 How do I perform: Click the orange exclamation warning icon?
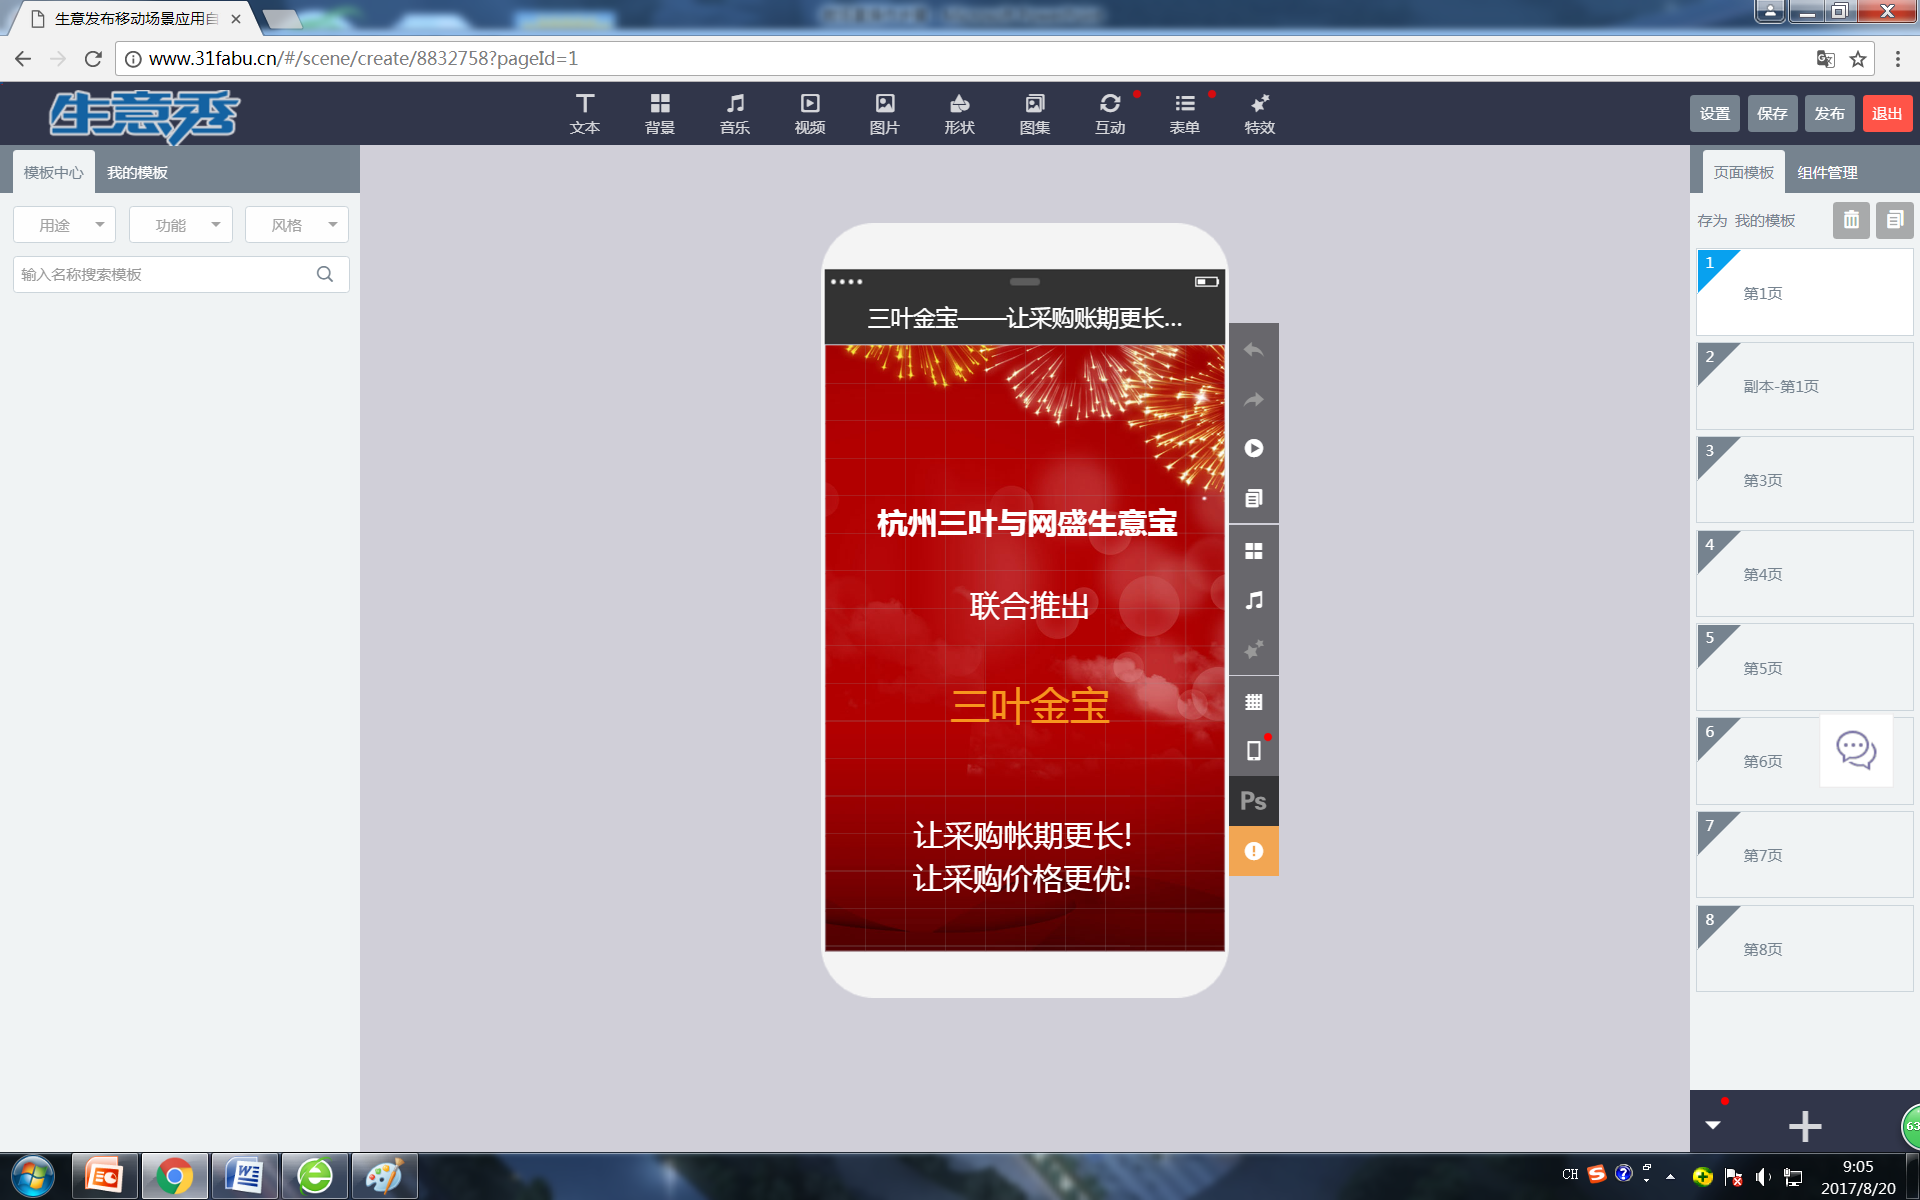click(x=1253, y=851)
